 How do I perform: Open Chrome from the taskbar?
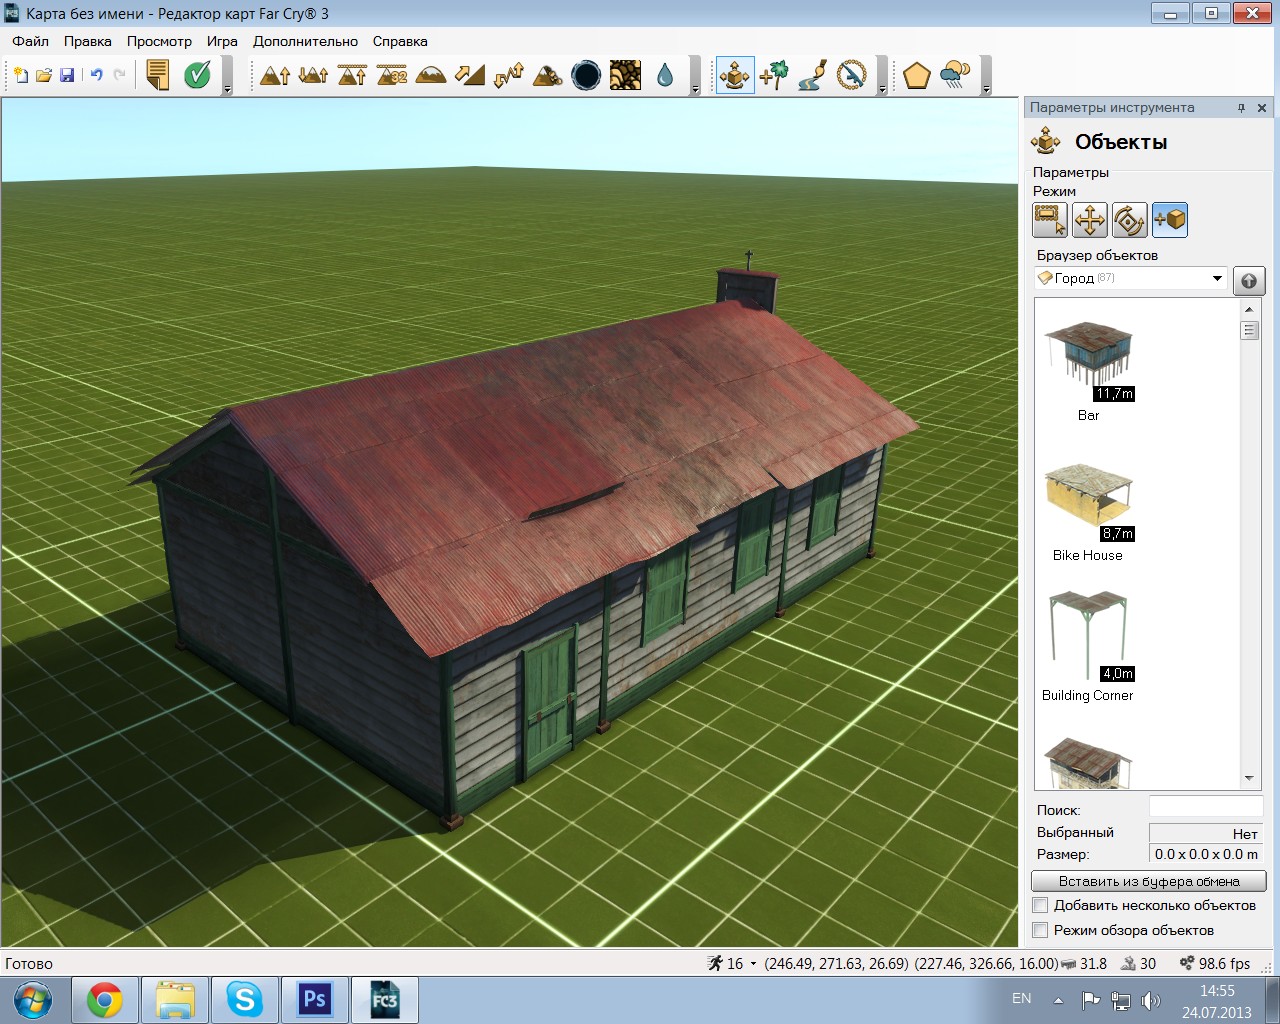tap(104, 1000)
